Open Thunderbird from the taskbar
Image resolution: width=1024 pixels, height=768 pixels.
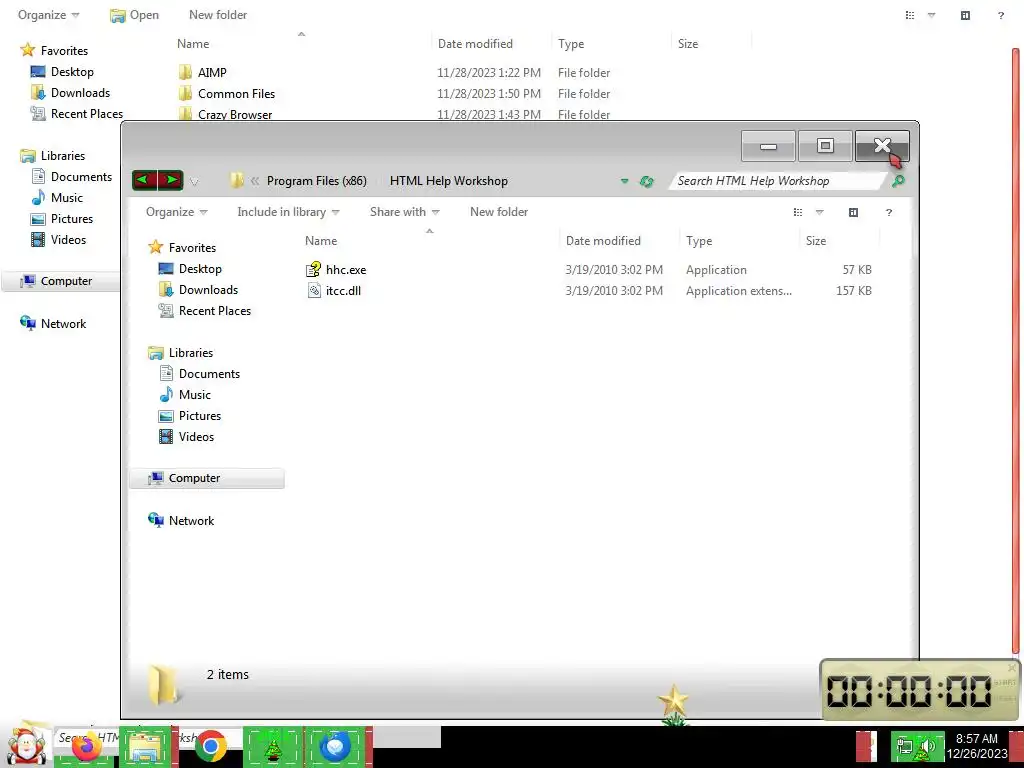point(336,746)
